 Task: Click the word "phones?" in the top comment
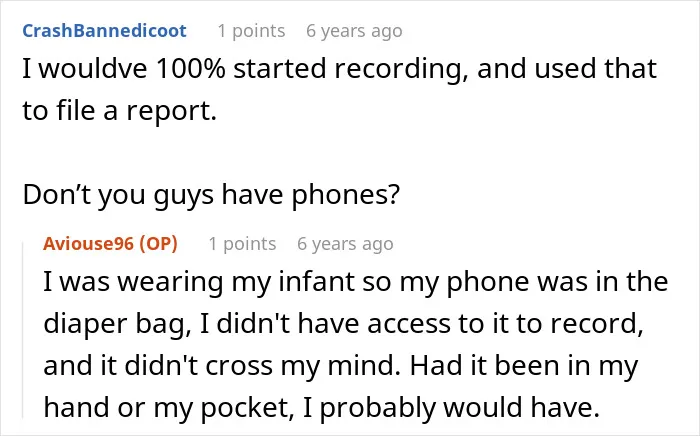tap(346, 195)
